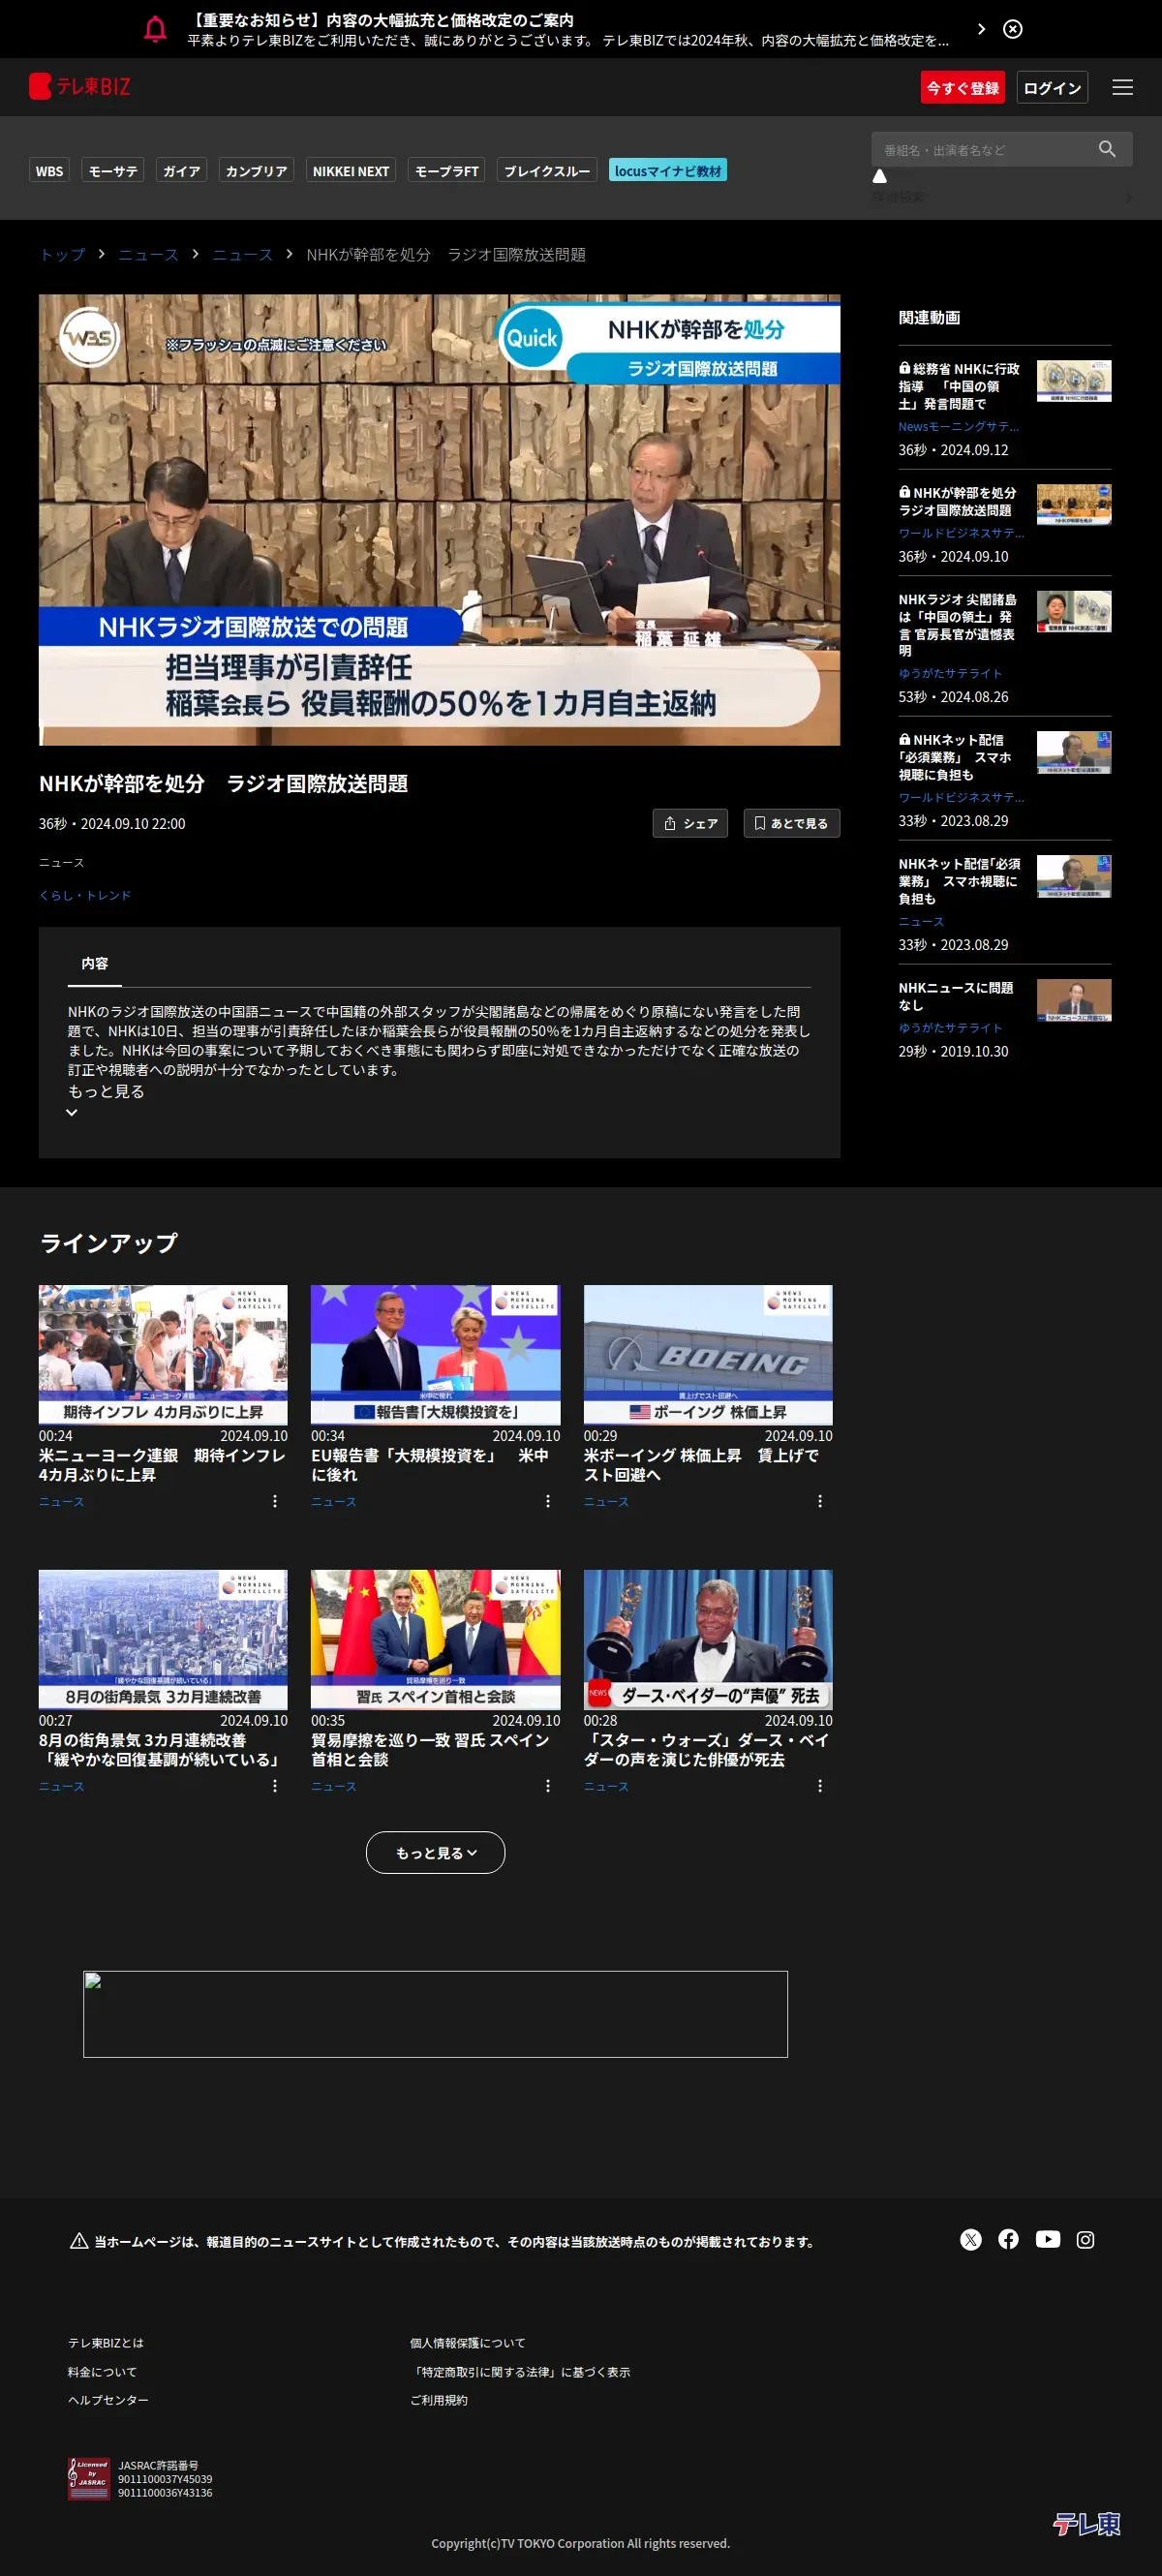Screen dimensions: 1162x2576
Task: Open related video NHKラジオ 尖閣諸島
Action: [957, 625]
